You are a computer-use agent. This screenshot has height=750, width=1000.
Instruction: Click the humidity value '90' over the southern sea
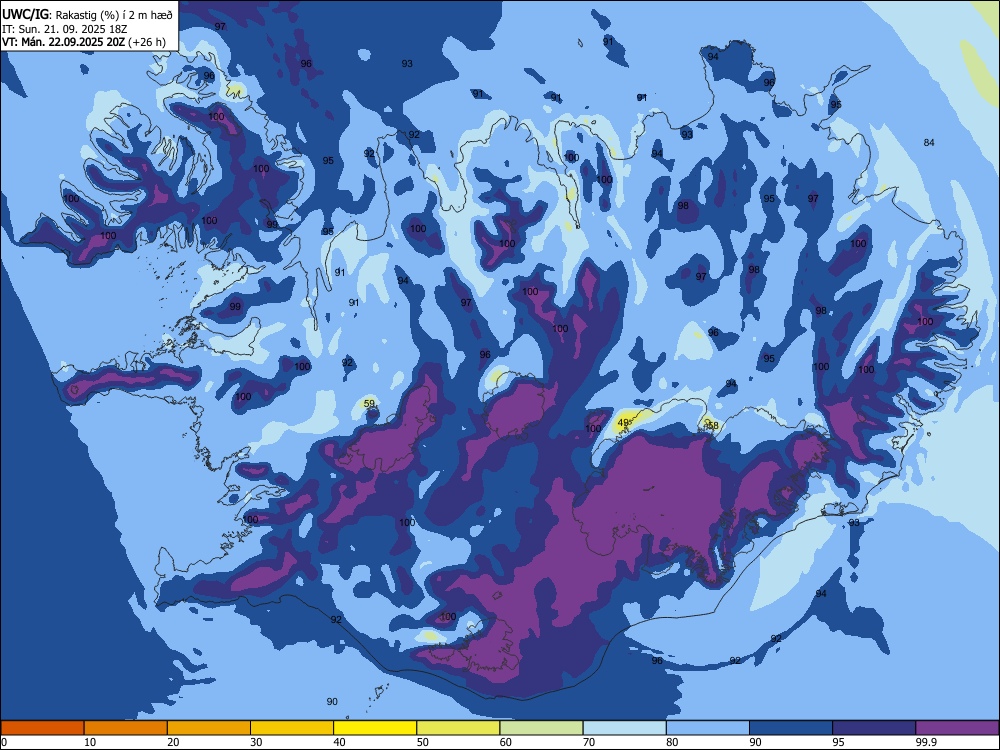tap(332, 702)
